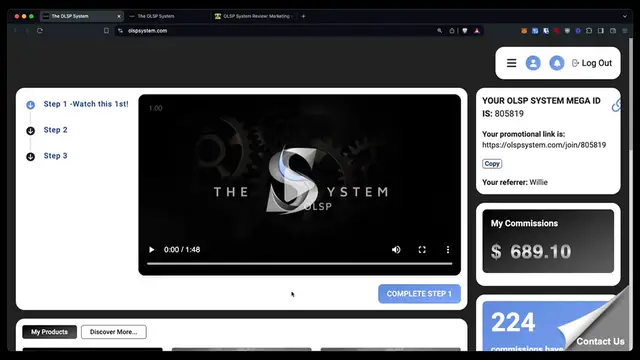Toggle the browser sidebar panel icon
Image resolution: width=640 pixels, height=360 pixels.
pyautogui.click(x=601, y=31)
